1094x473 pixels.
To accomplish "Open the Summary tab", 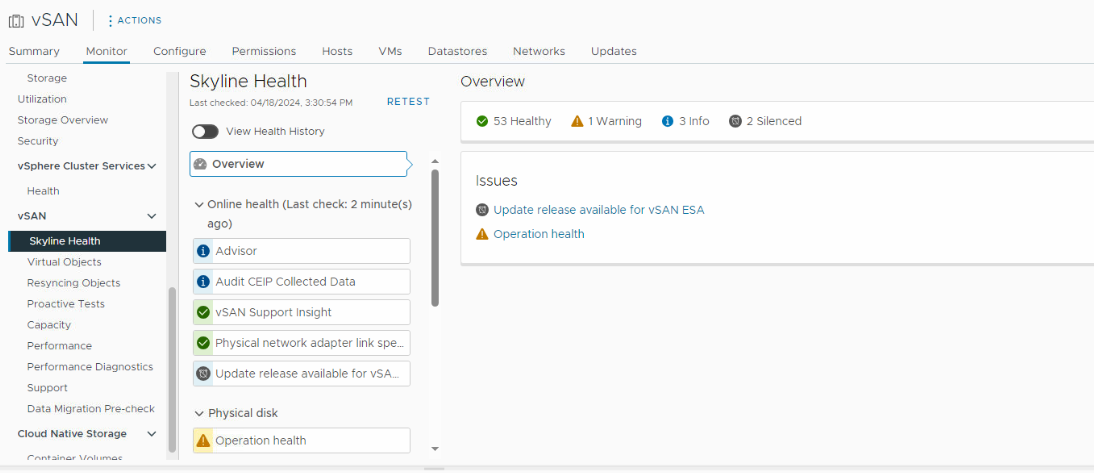I will [x=34, y=51].
